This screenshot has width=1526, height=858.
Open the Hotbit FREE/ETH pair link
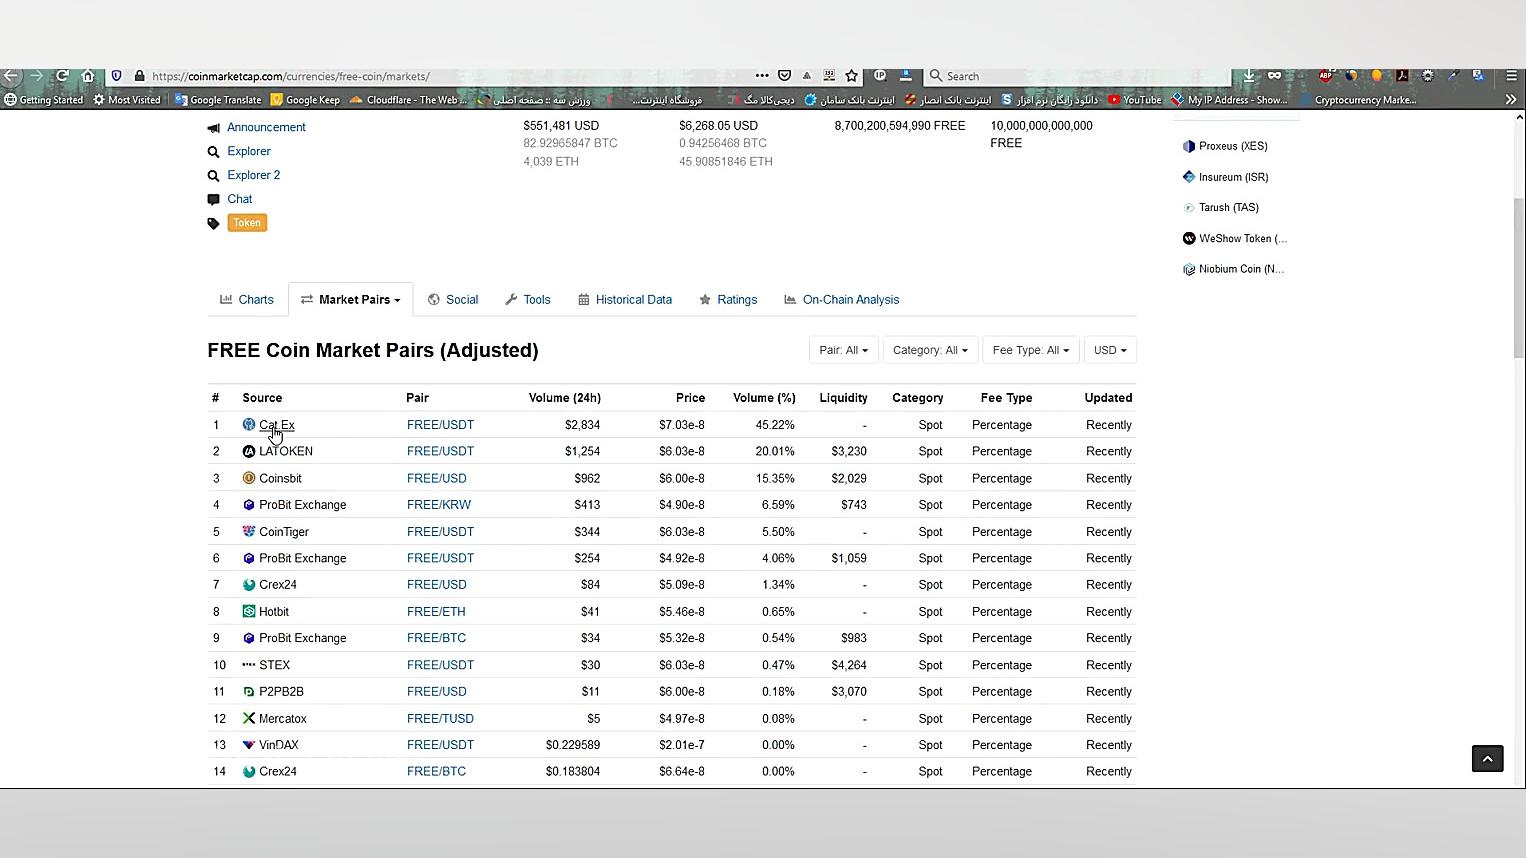(436, 612)
